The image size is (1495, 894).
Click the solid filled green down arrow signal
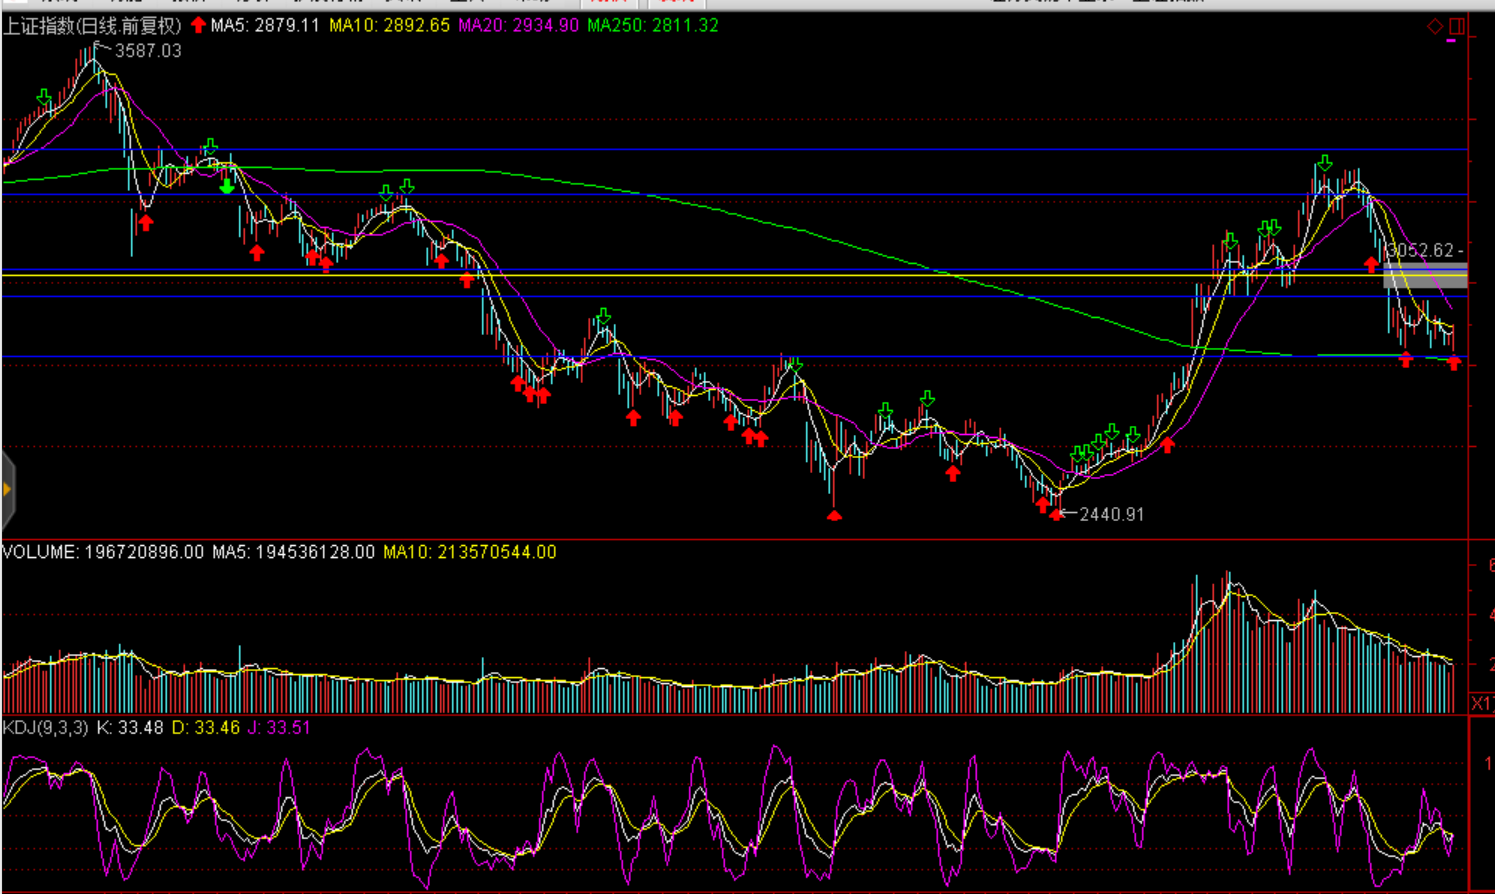tap(227, 186)
